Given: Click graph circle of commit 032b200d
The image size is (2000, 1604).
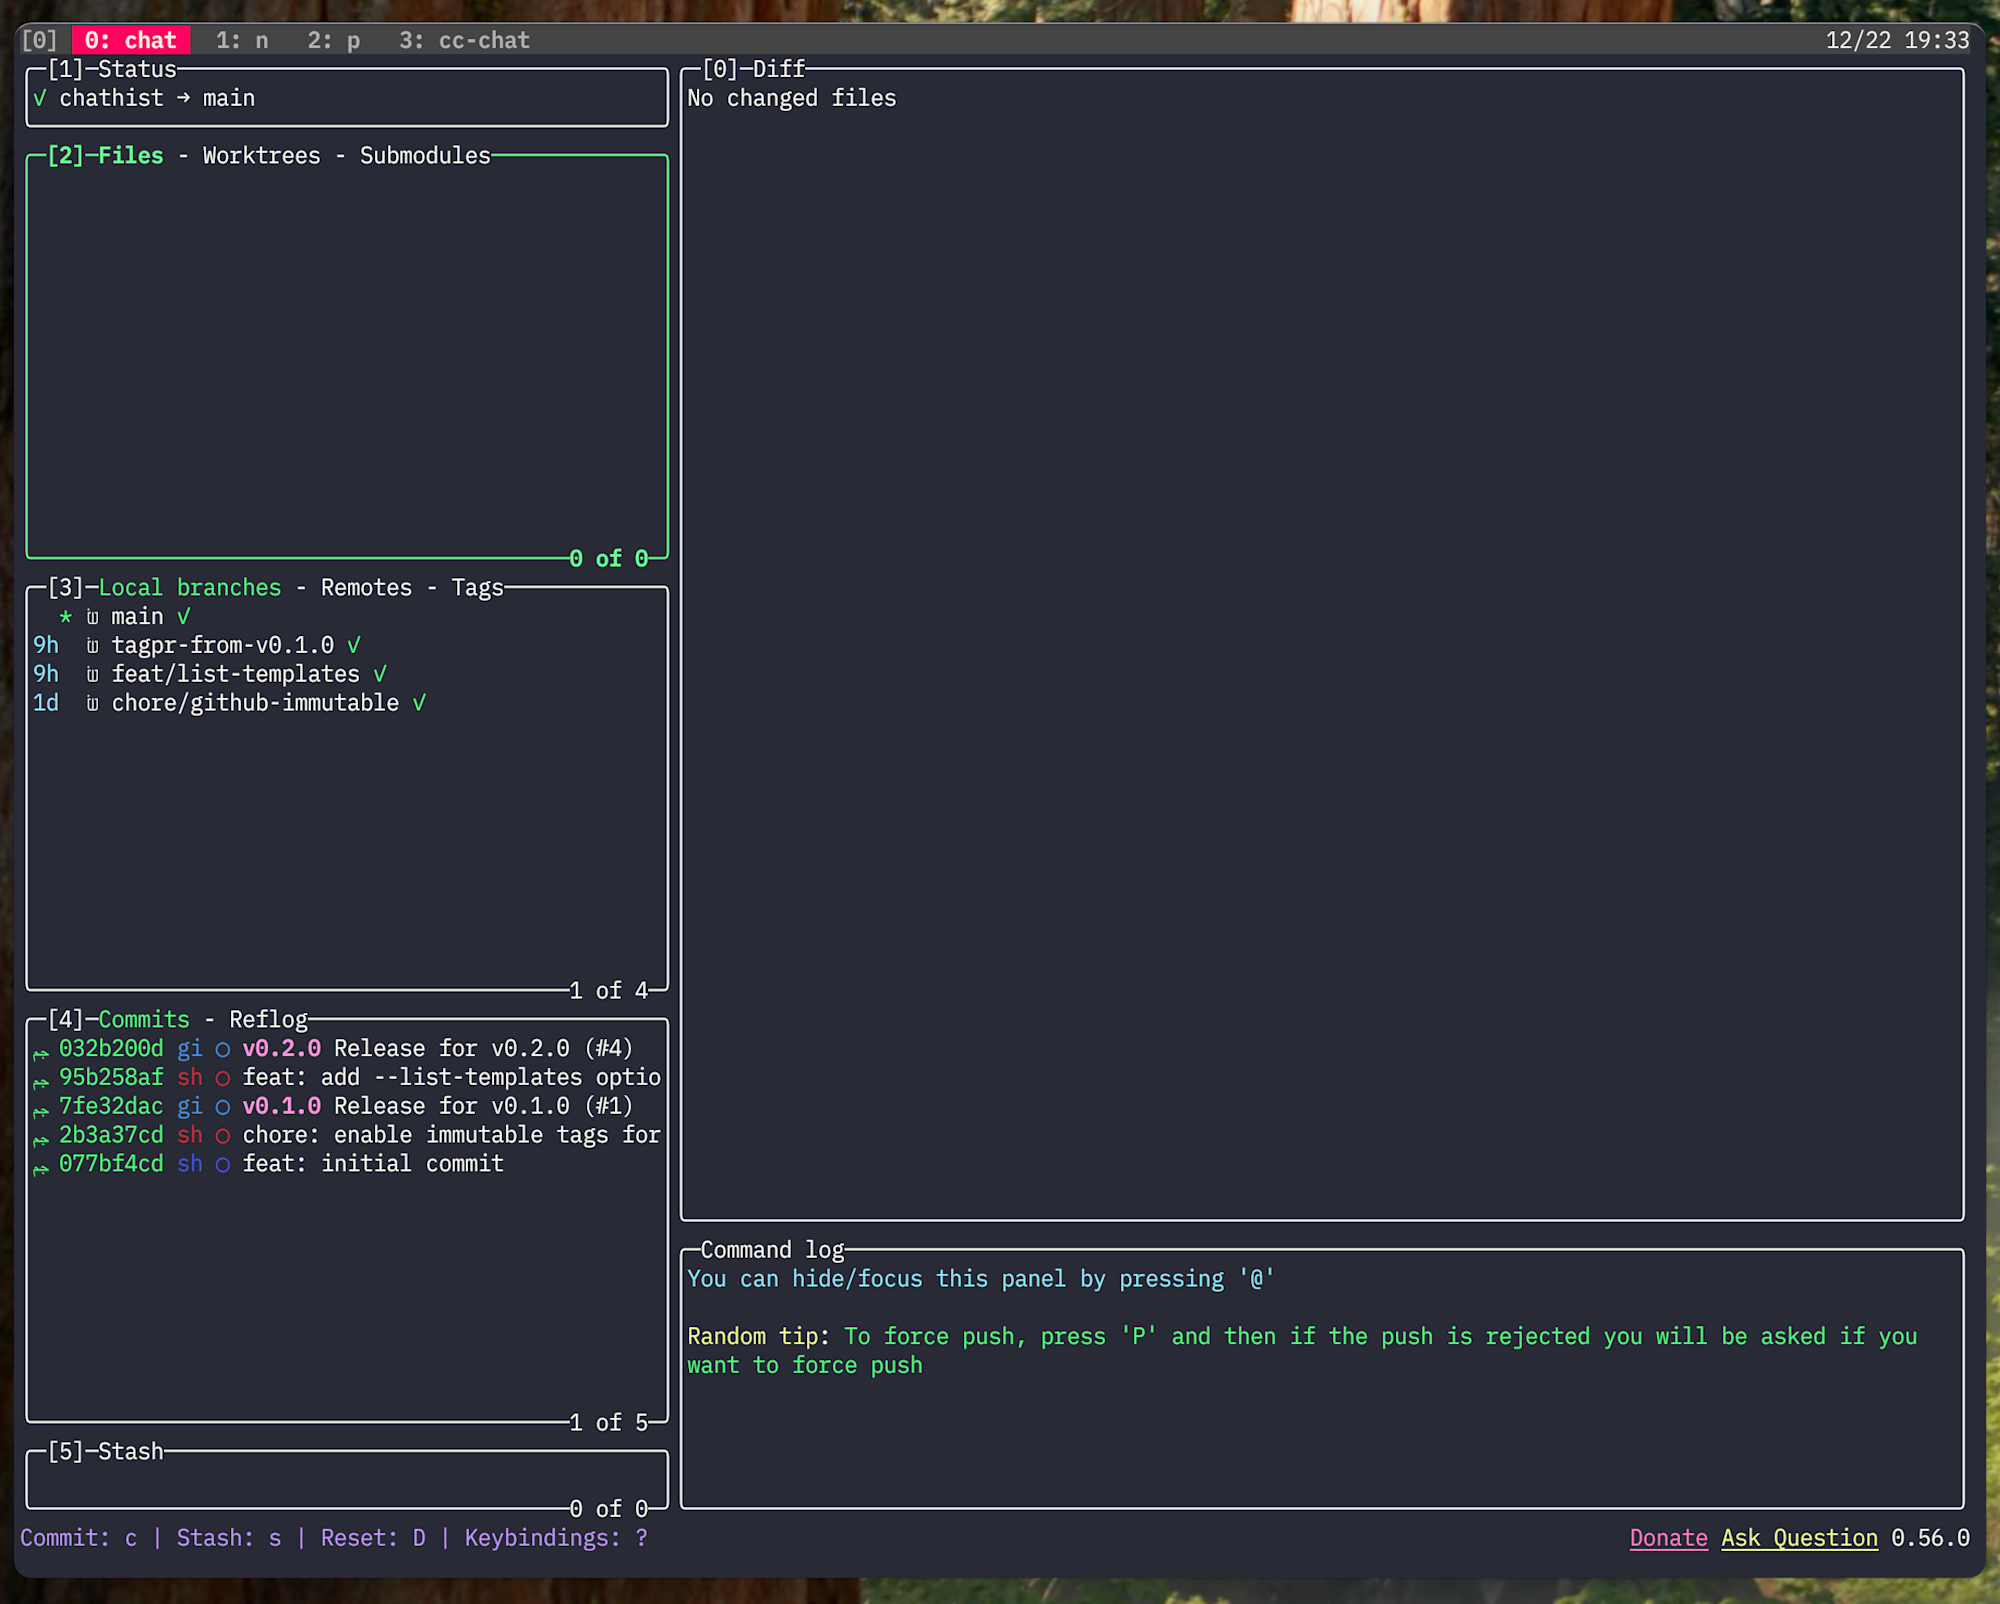Looking at the screenshot, I should click(223, 1050).
